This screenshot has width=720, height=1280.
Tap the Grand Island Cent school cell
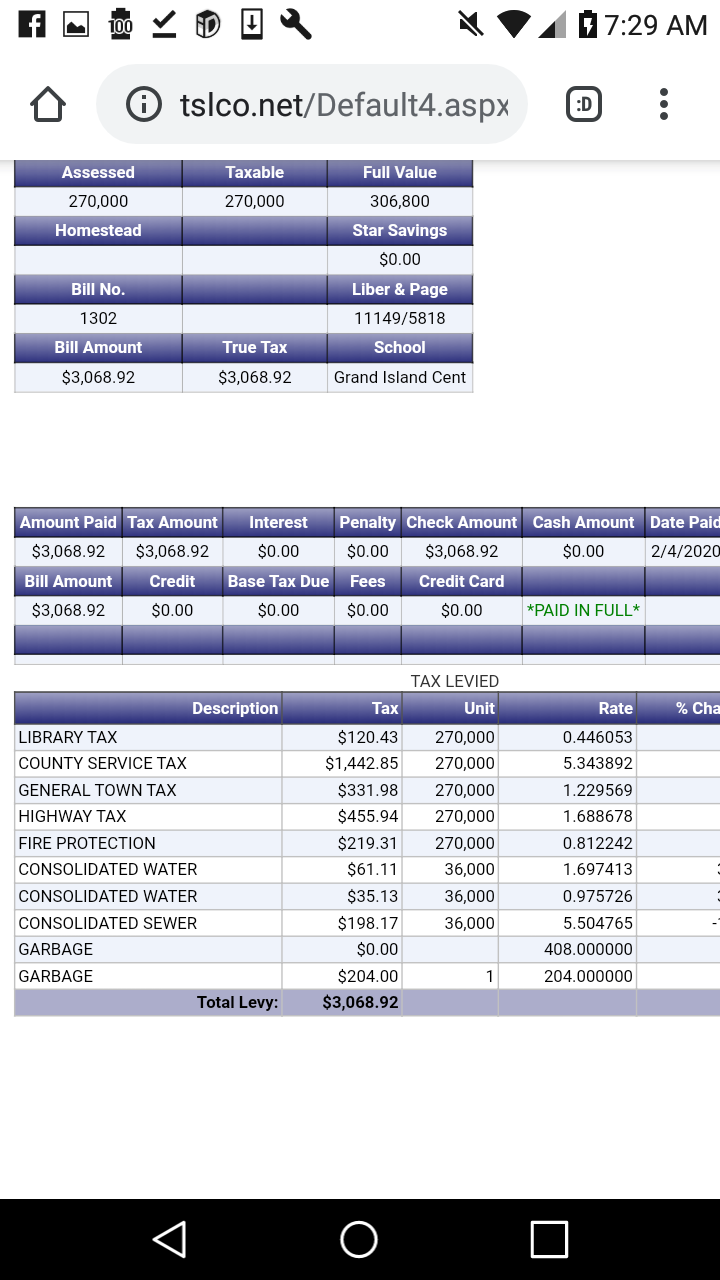coord(399,377)
